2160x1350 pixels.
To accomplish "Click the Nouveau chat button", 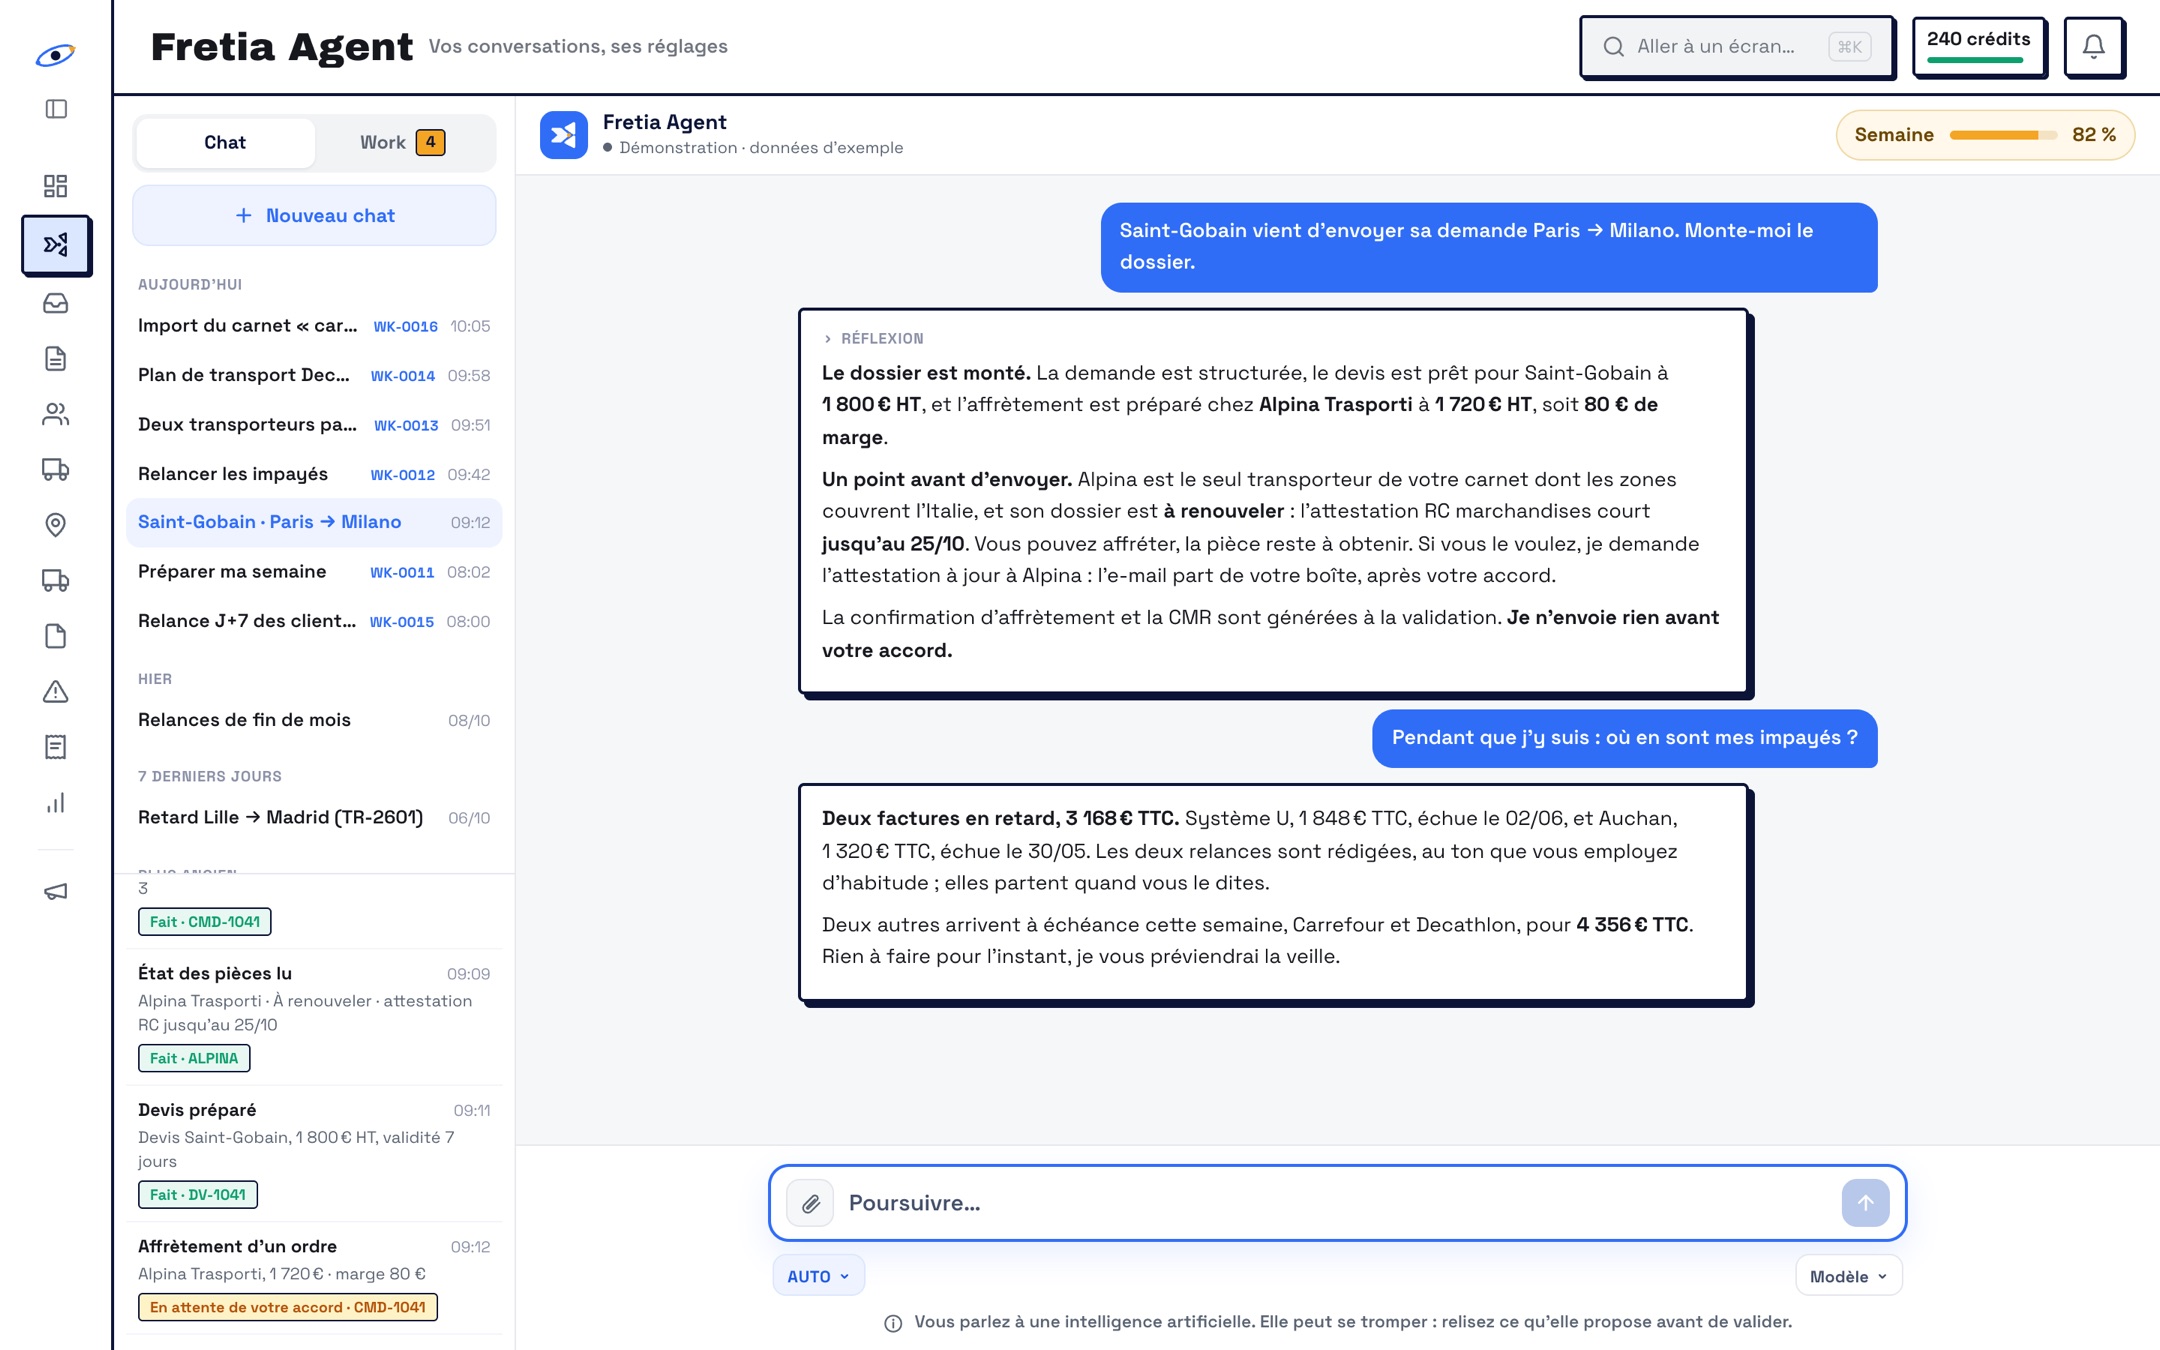I will click(x=314, y=215).
